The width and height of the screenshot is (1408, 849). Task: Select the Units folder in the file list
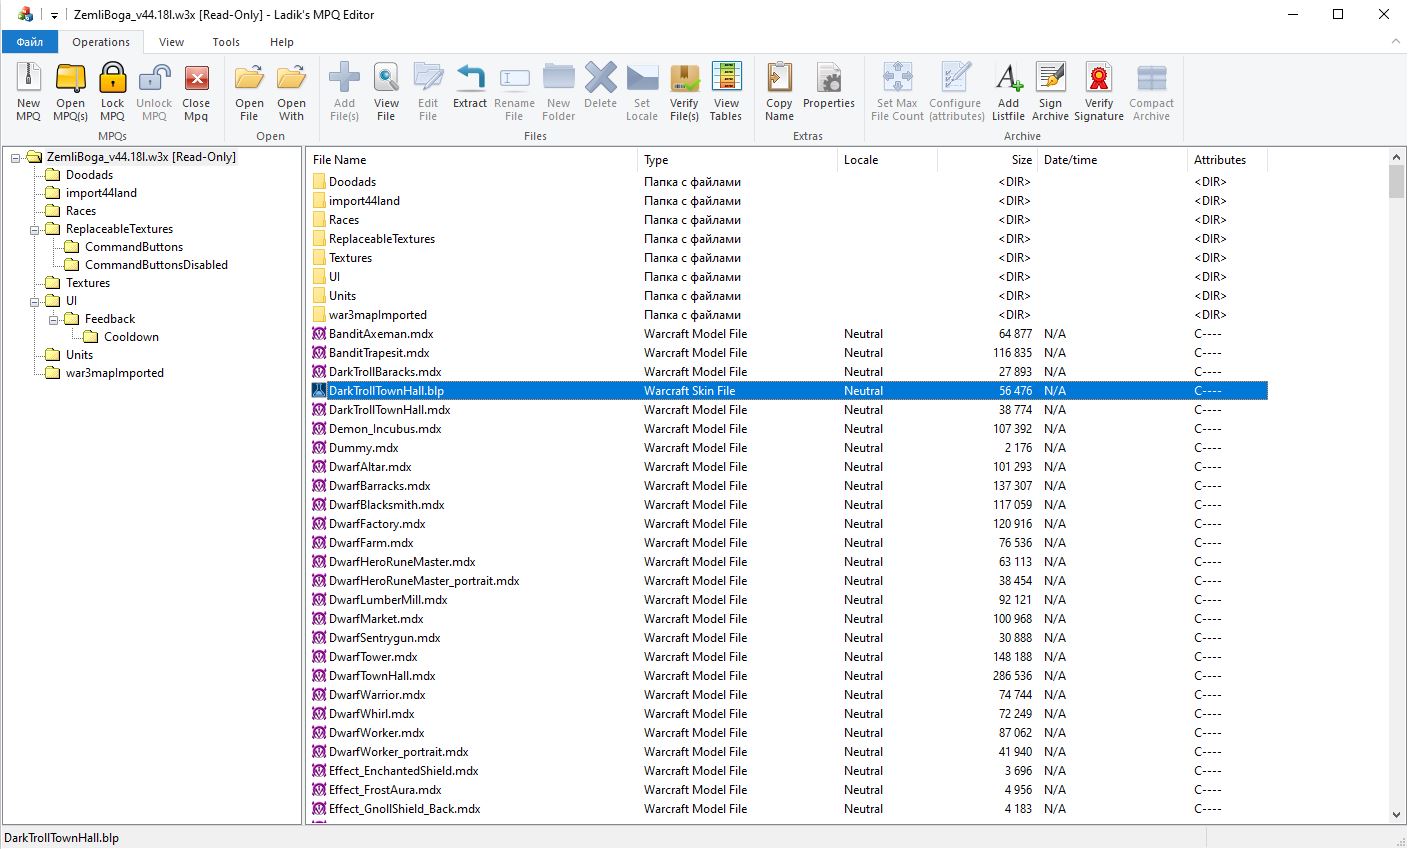[788, 296]
